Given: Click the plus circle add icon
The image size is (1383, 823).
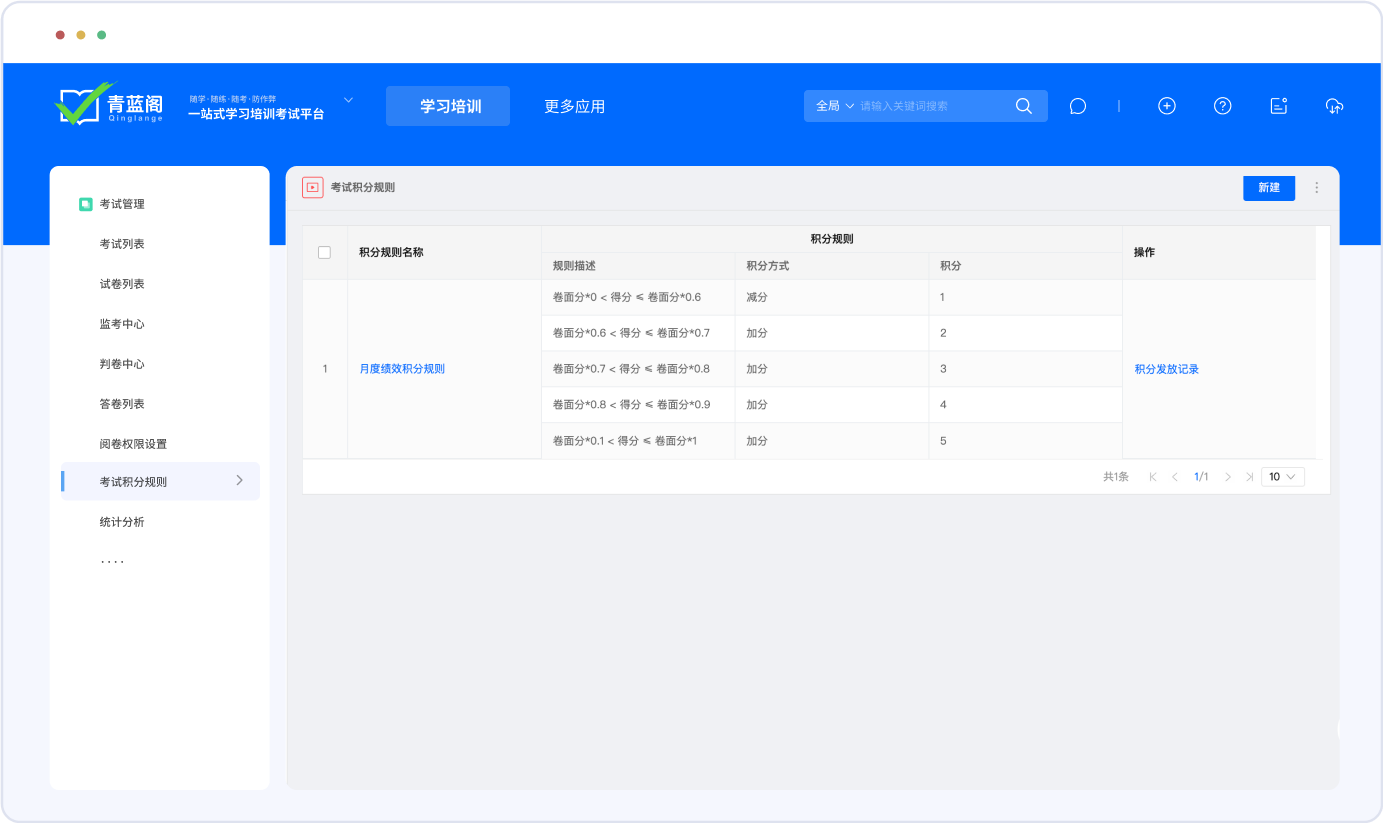Looking at the screenshot, I should [x=1166, y=106].
